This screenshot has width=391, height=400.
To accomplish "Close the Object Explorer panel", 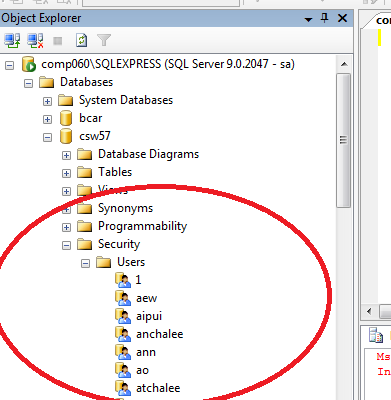I will (342, 18).
